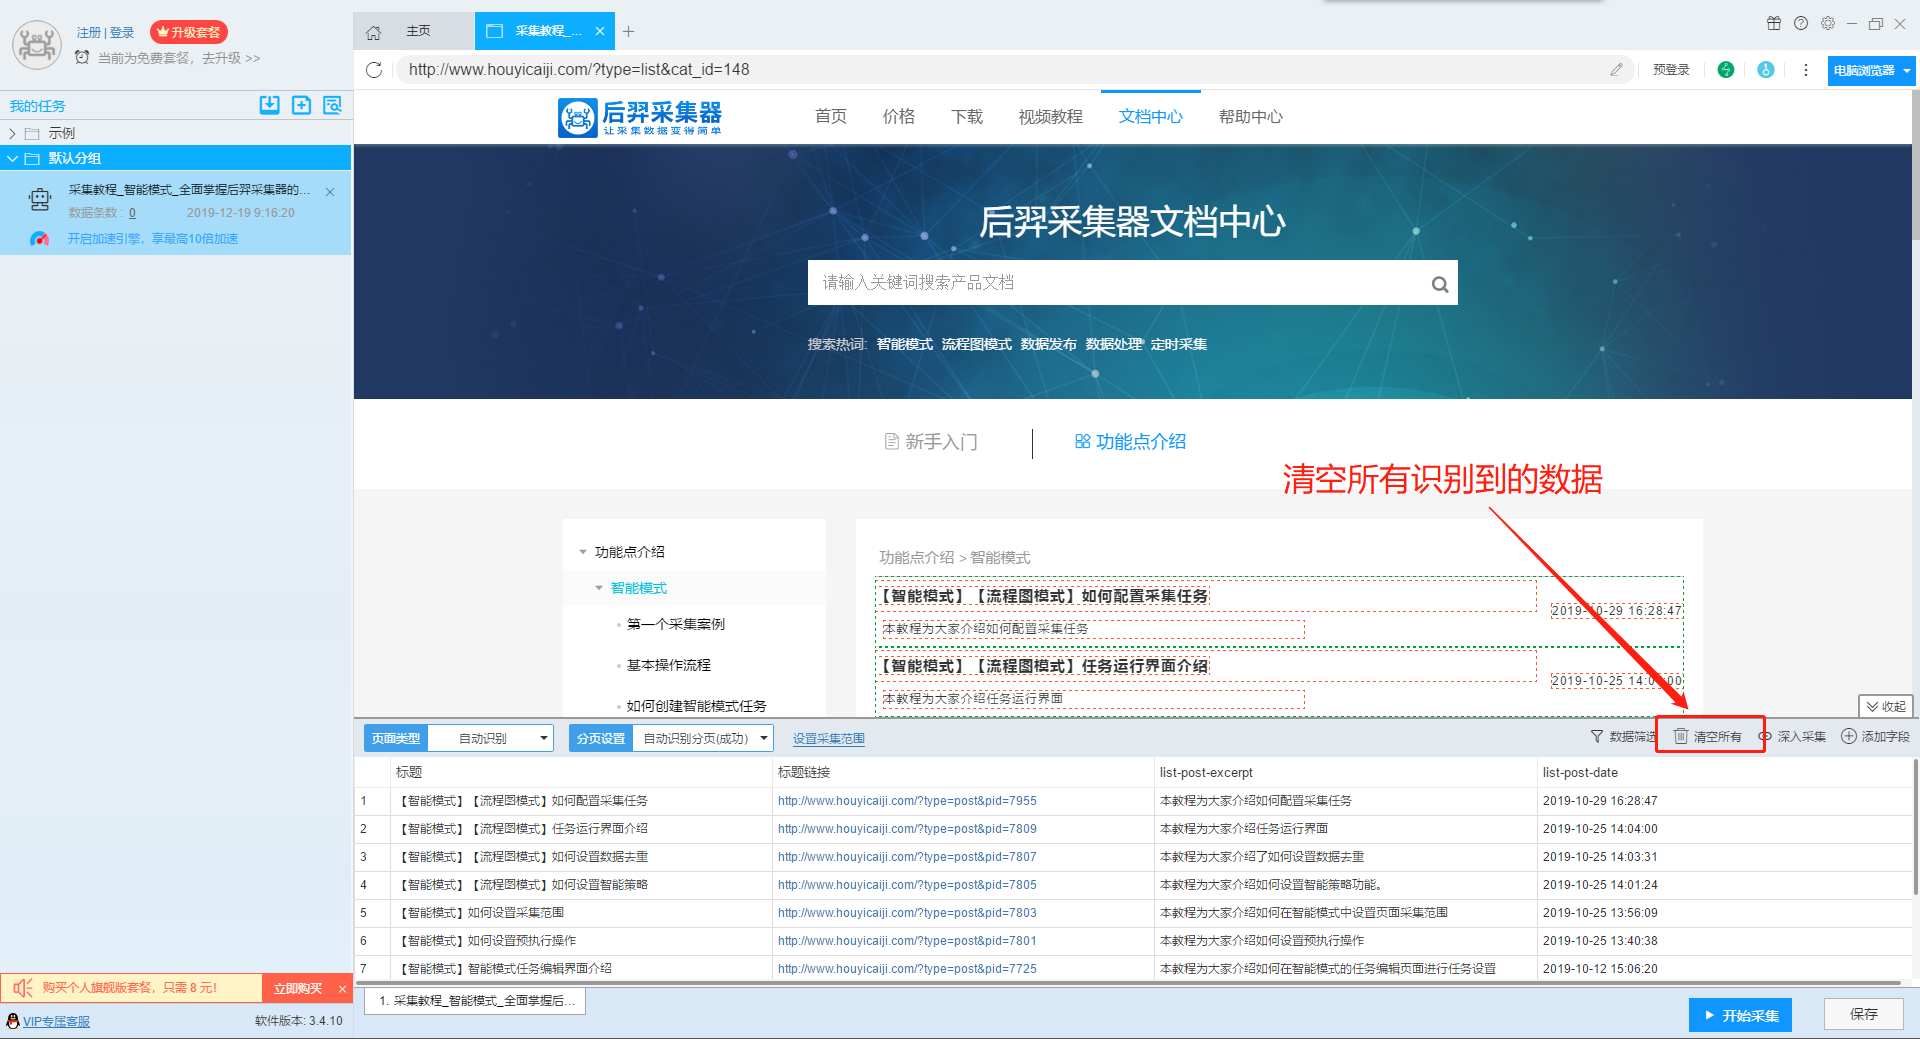Click 清空所有 trash button

point(1708,737)
